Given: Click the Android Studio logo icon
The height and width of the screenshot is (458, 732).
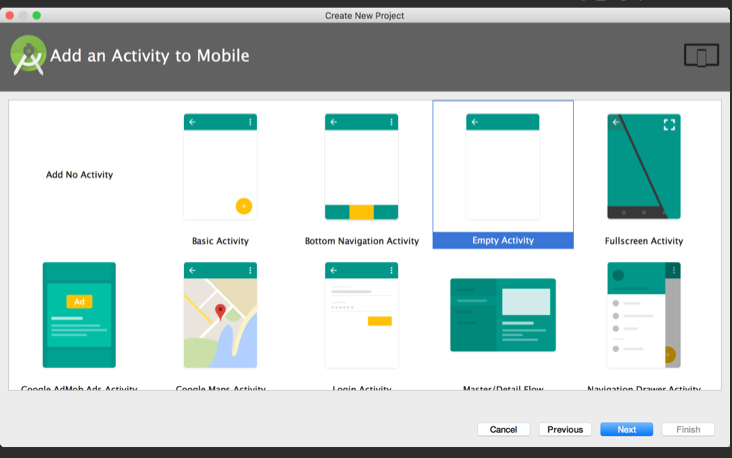Looking at the screenshot, I should (28, 56).
